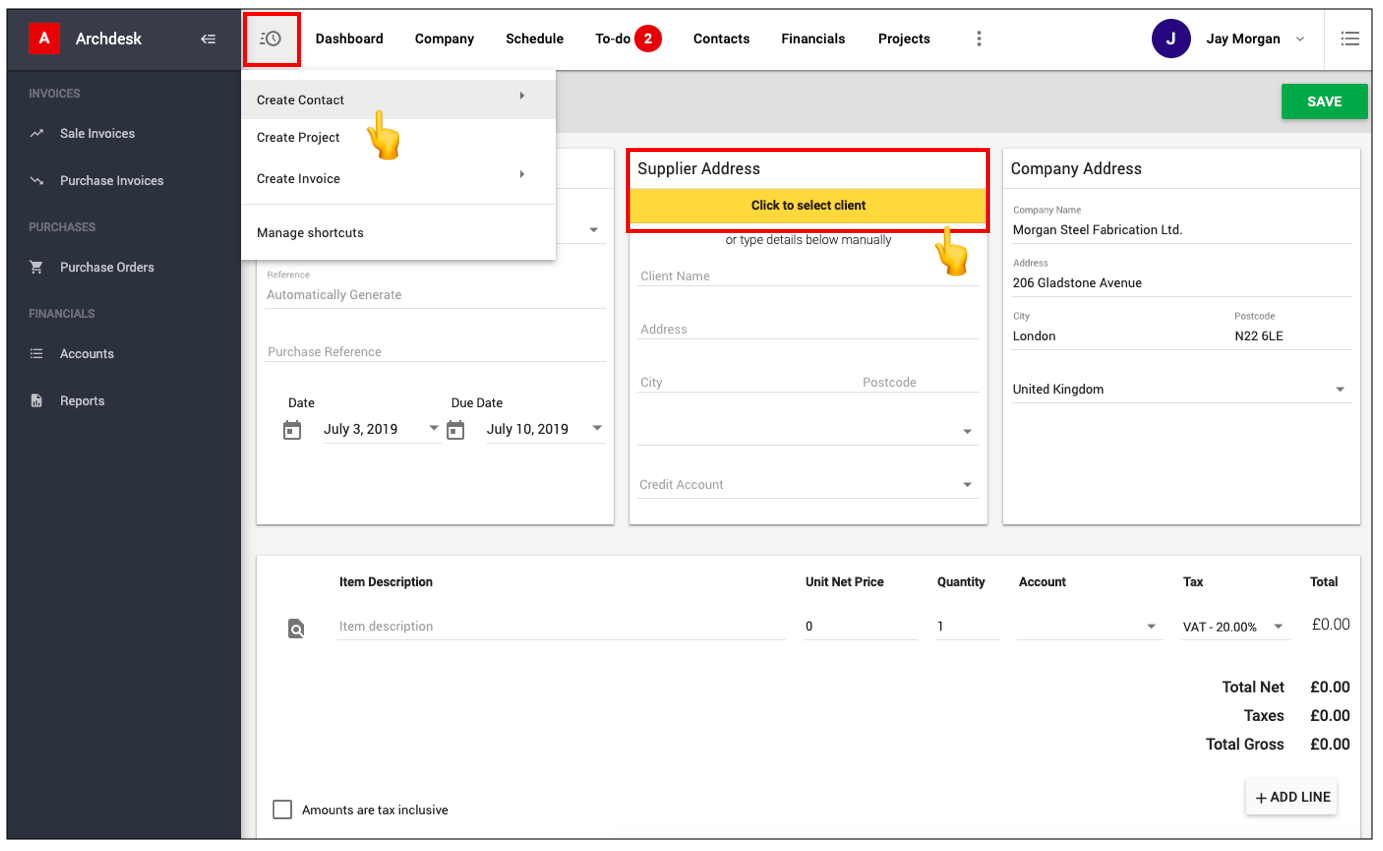The image size is (1383, 851).
Task: Focus the supplier City field
Action: (x=748, y=383)
